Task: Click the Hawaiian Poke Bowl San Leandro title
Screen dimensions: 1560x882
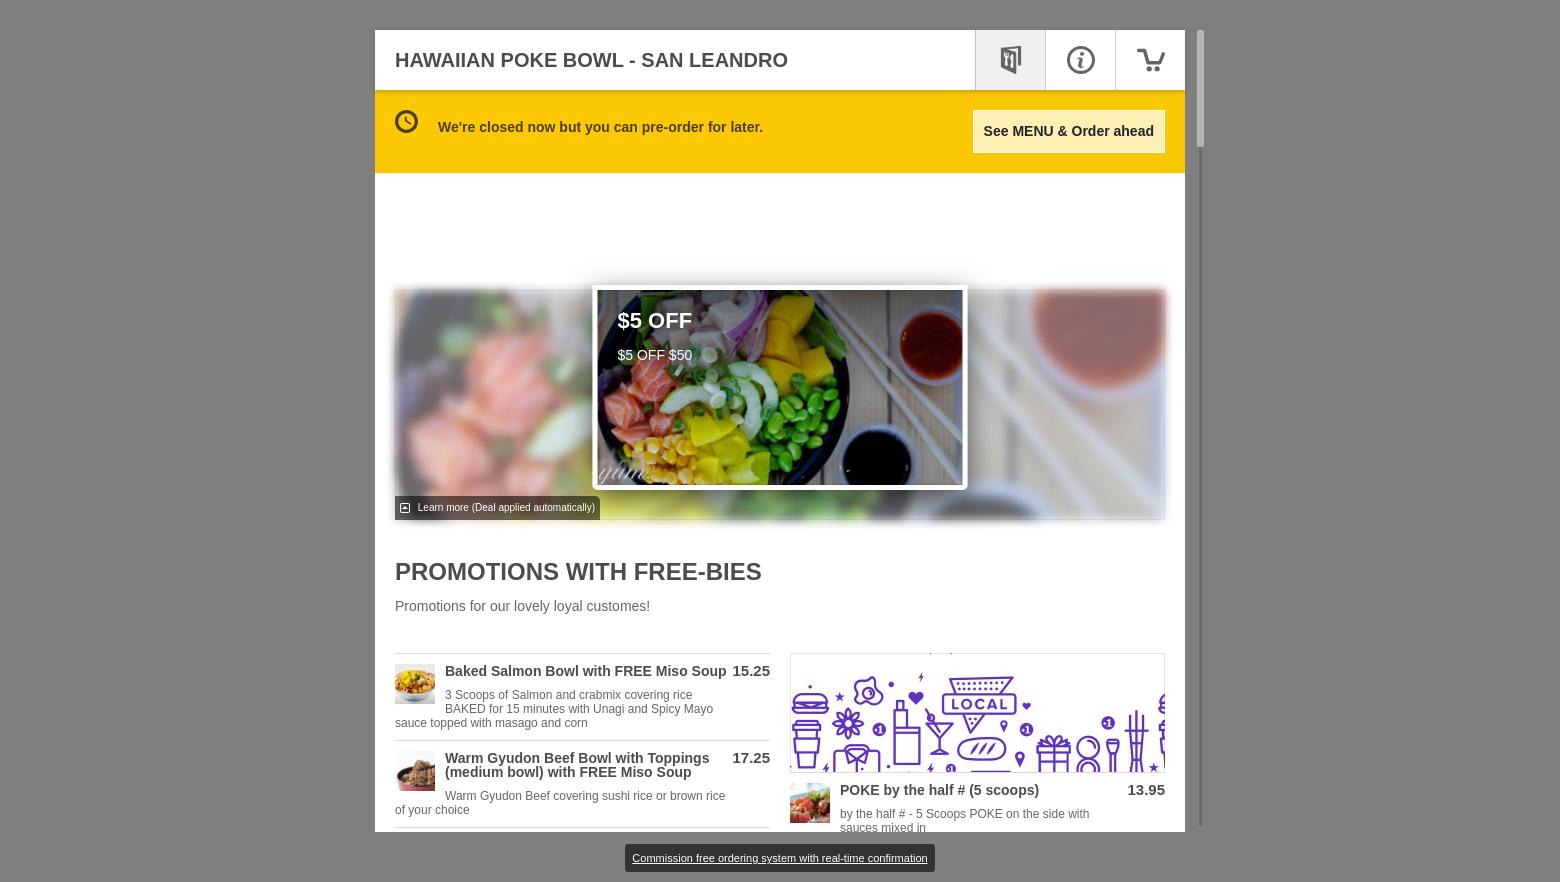Action: point(591,60)
